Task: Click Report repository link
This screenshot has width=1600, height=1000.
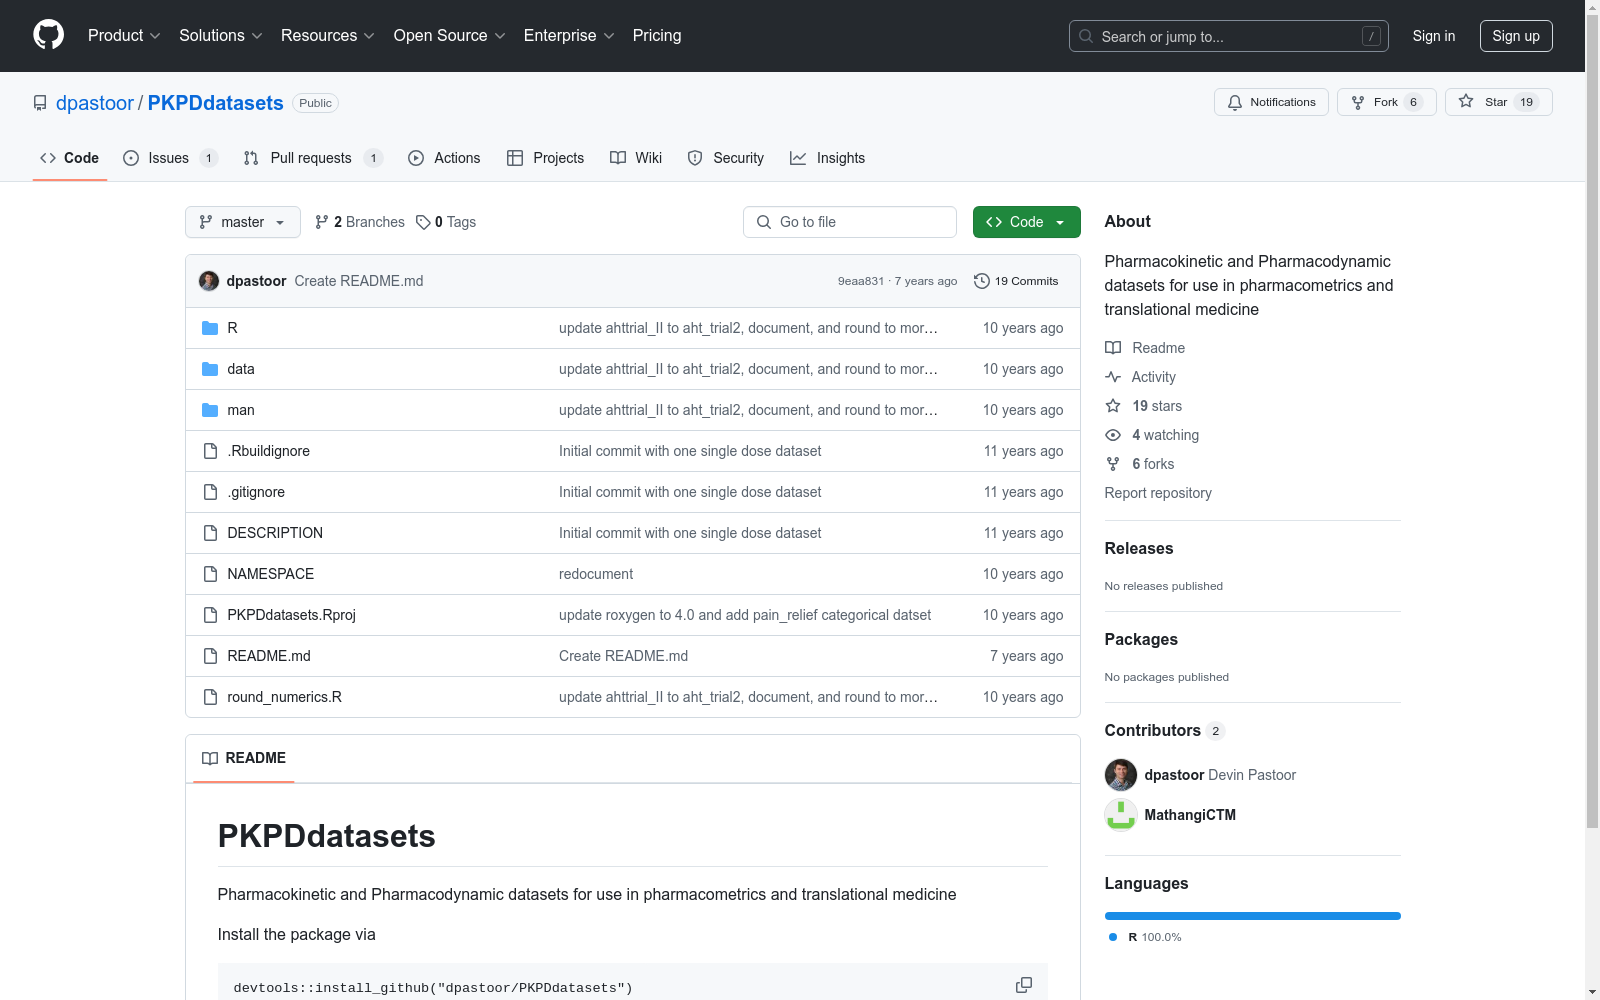Action: [1158, 493]
